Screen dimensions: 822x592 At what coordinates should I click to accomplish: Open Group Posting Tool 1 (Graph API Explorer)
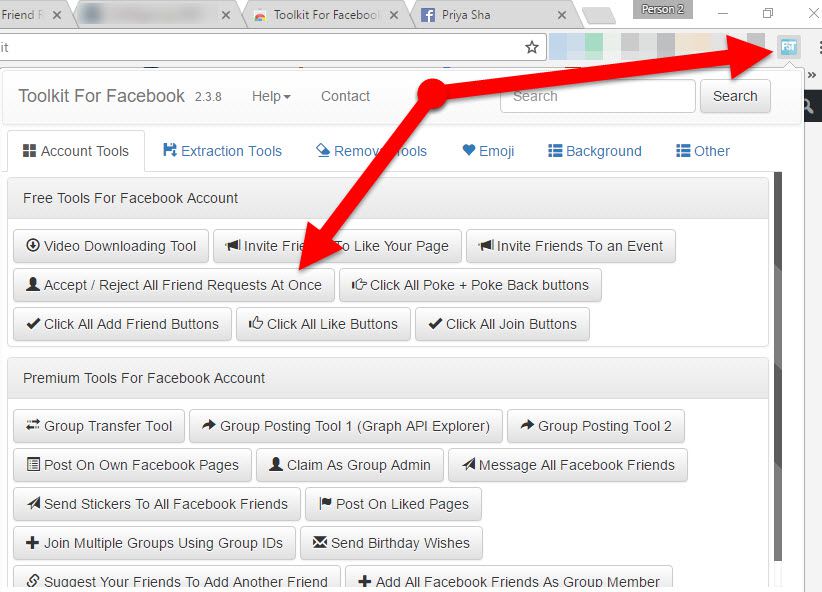[x=346, y=426]
